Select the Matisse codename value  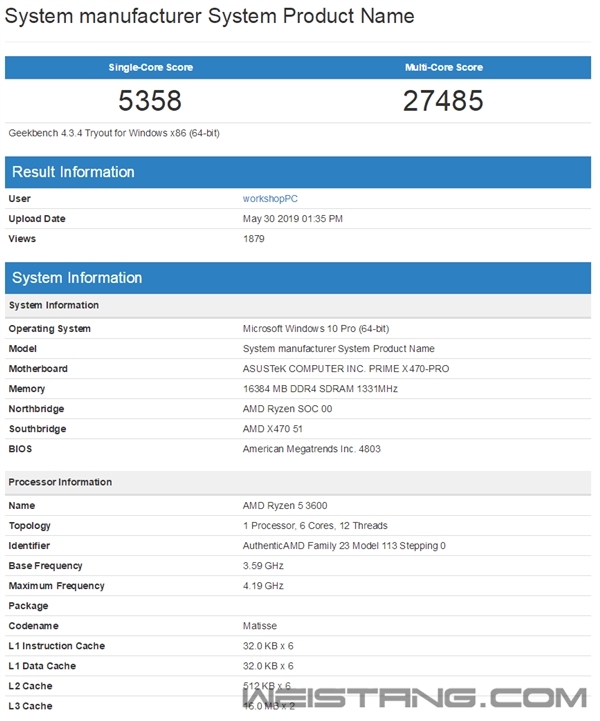(x=260, y=626)
